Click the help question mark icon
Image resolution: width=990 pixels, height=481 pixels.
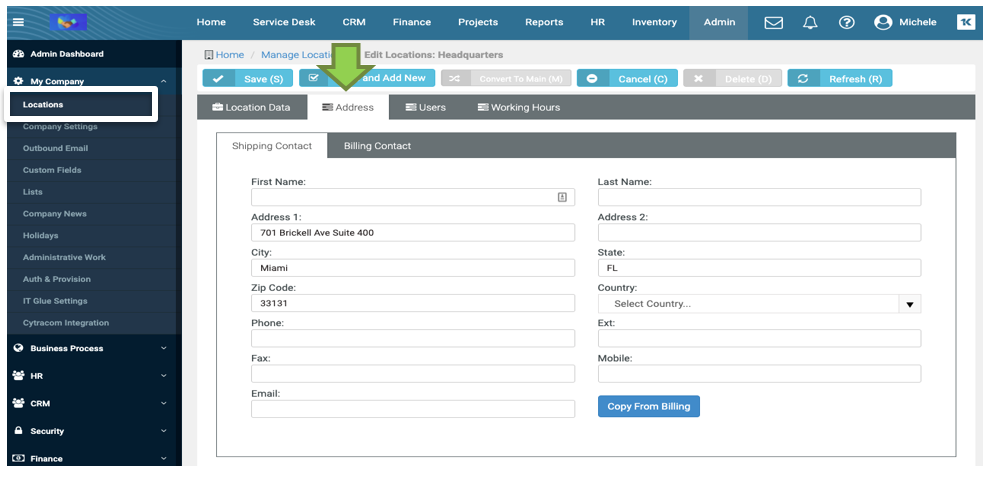[846, 22]
